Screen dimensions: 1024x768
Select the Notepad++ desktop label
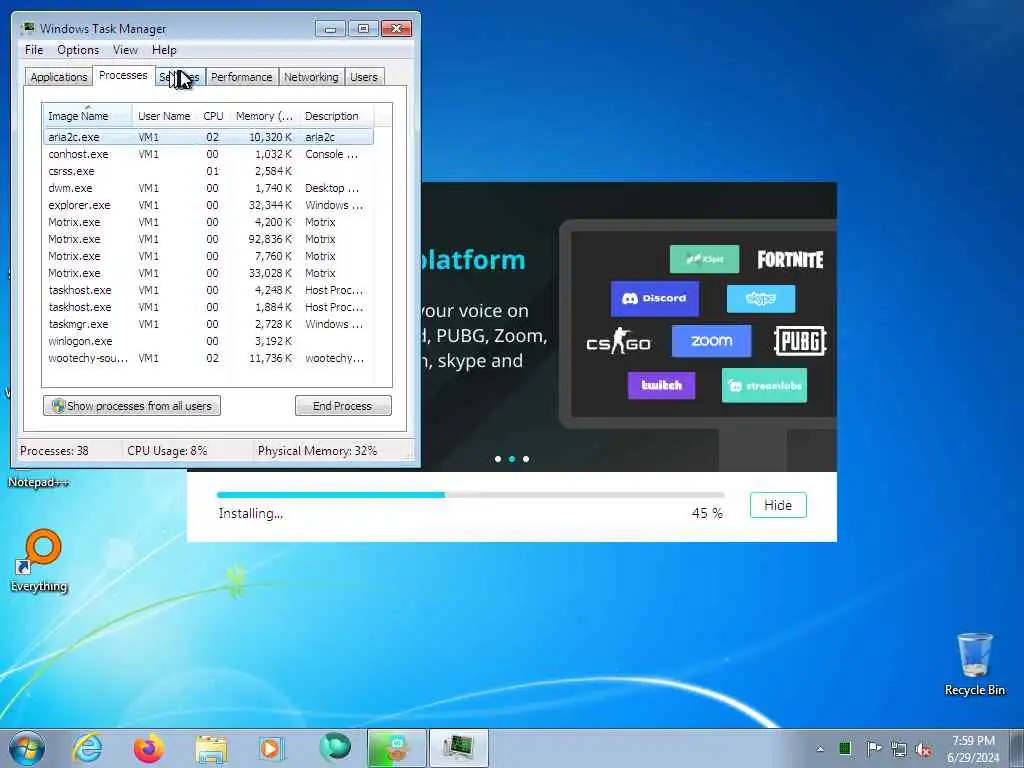coord(38,483)
